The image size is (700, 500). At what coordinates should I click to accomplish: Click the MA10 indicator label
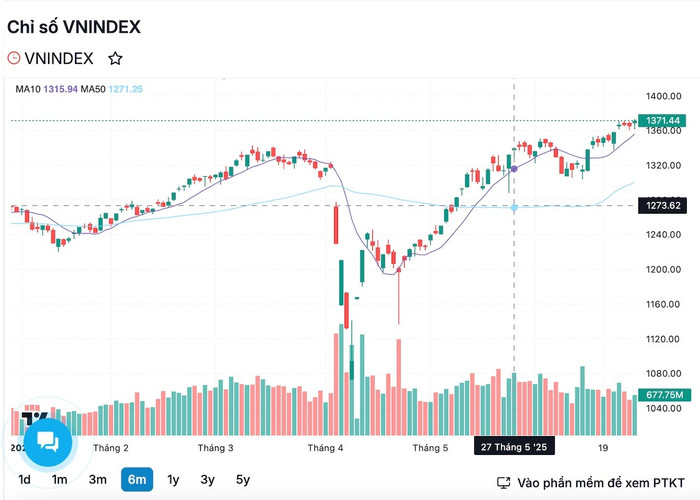[x=28, y=89]
